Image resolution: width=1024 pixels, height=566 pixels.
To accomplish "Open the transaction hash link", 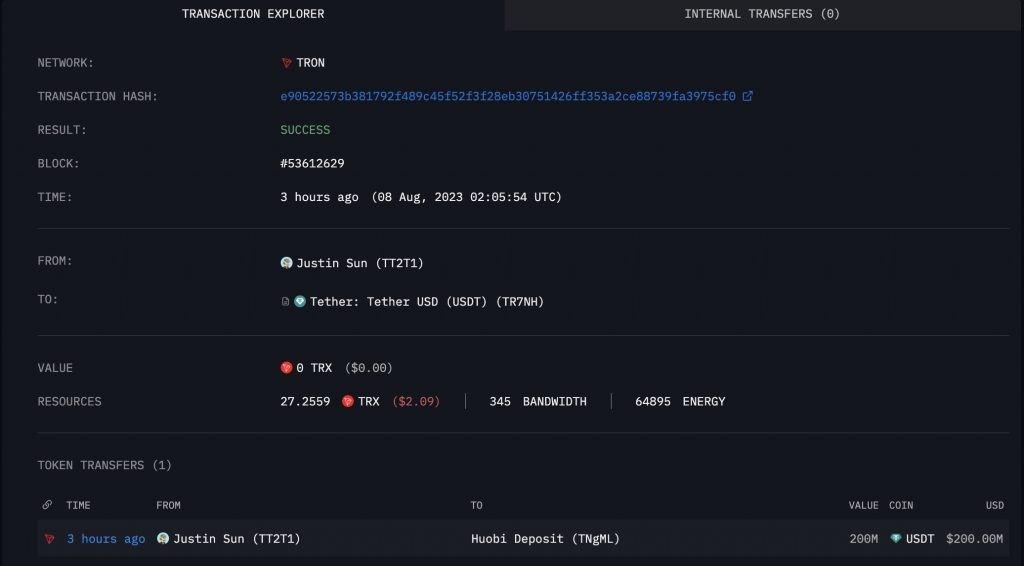I will click(x=507, y=97).
